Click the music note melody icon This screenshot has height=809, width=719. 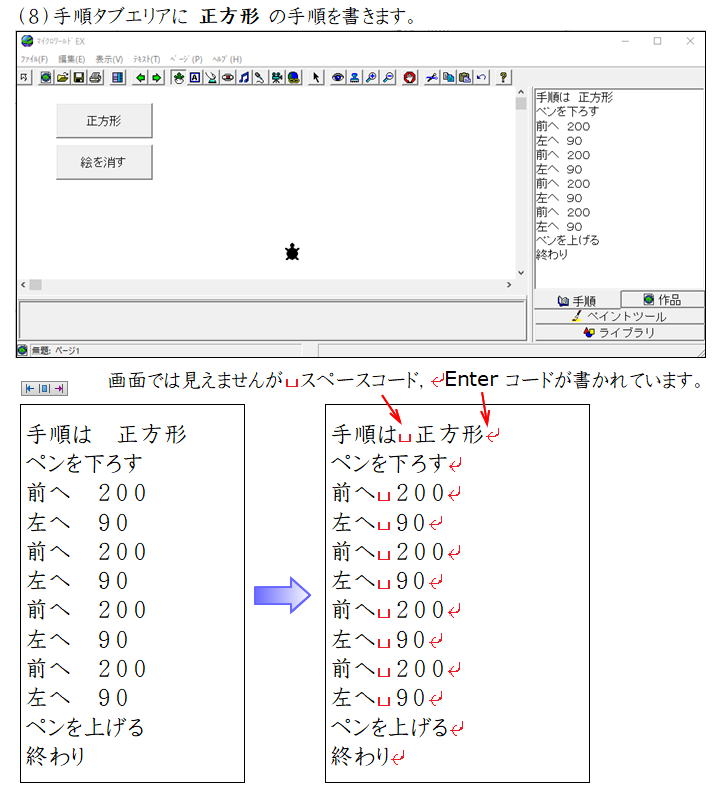(x=244, y=77)
